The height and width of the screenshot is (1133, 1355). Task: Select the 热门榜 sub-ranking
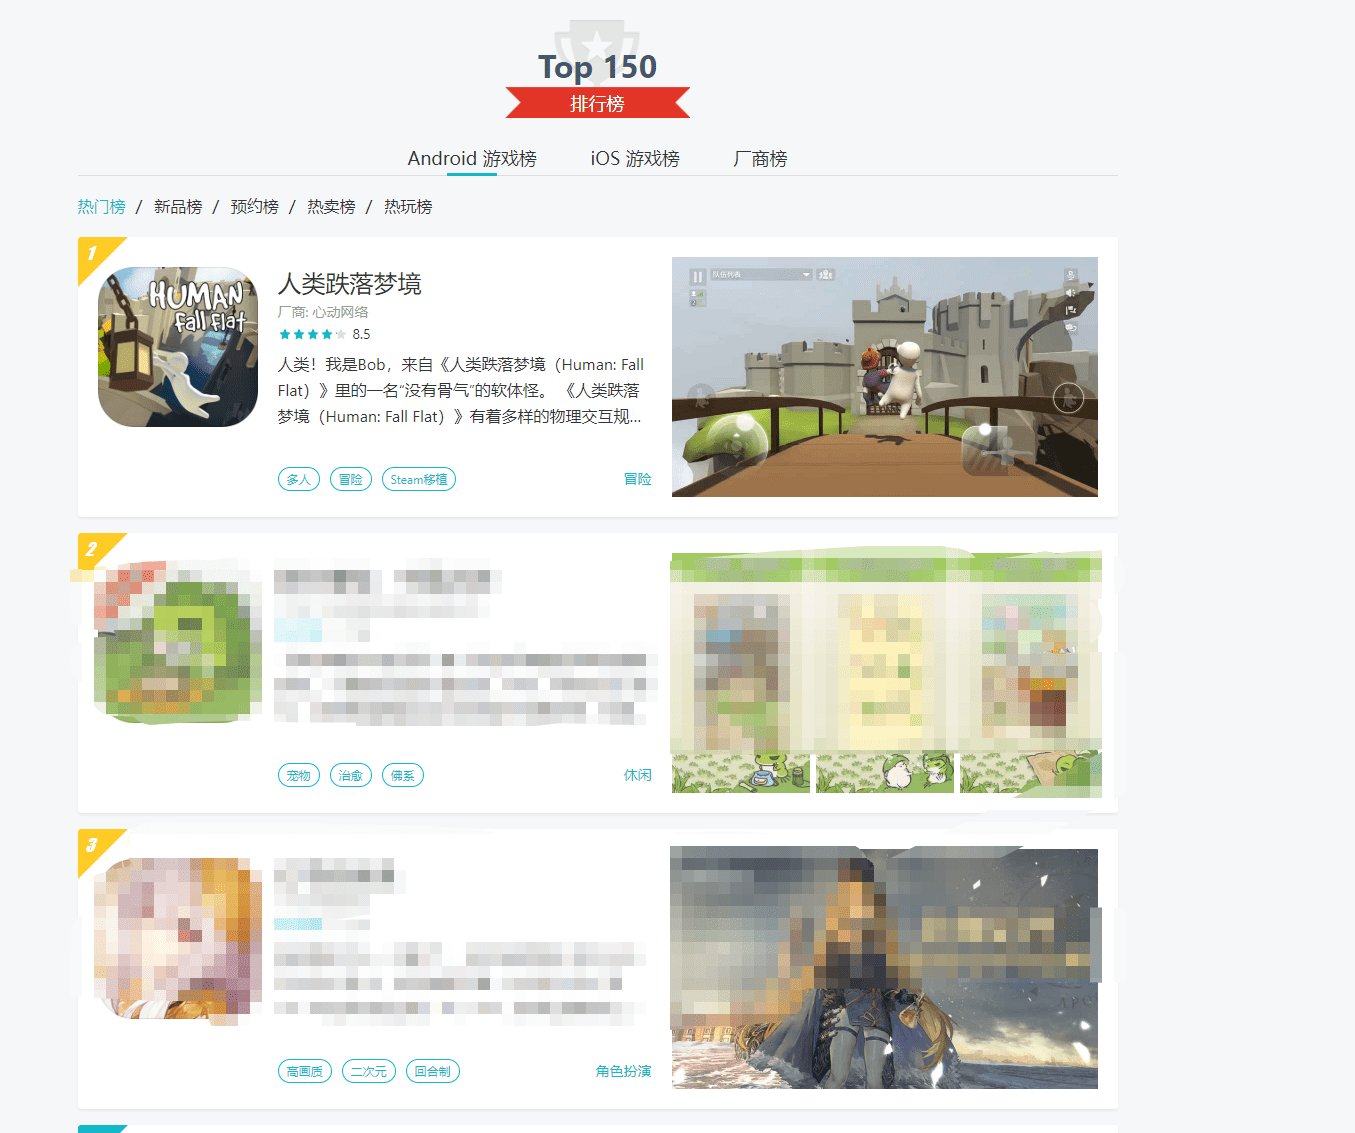(x=102, y=207)
